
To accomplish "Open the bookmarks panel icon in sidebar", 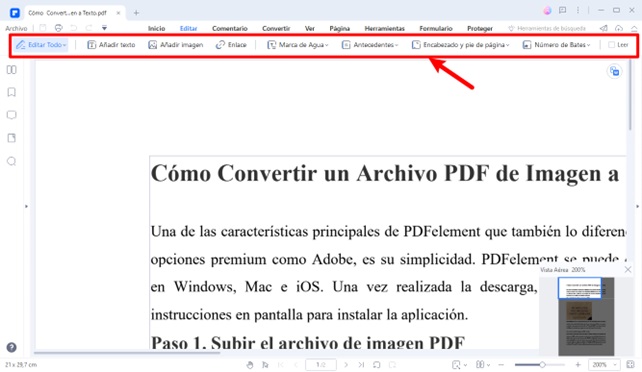I will click(11, 92).
